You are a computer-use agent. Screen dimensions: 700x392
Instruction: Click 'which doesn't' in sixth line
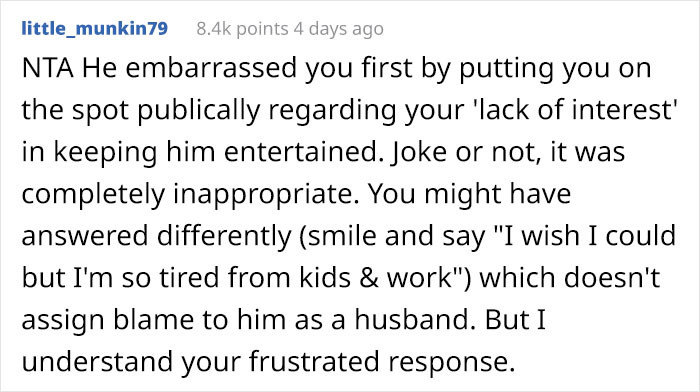570,277
